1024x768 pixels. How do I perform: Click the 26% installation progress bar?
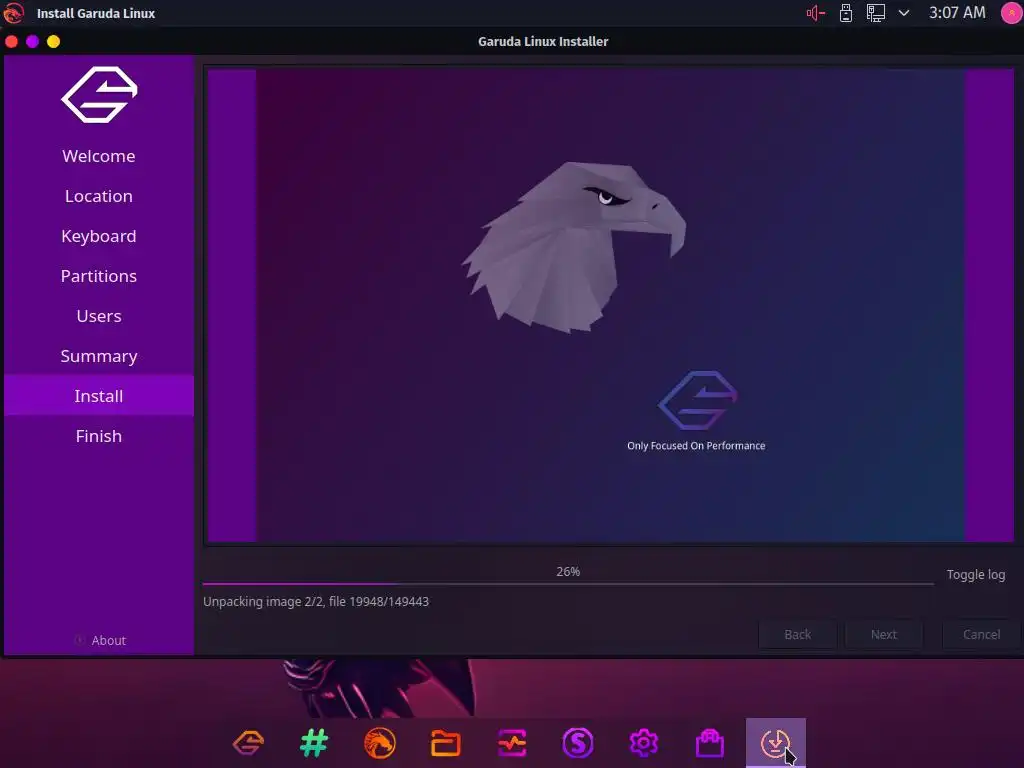pos(568,583)
